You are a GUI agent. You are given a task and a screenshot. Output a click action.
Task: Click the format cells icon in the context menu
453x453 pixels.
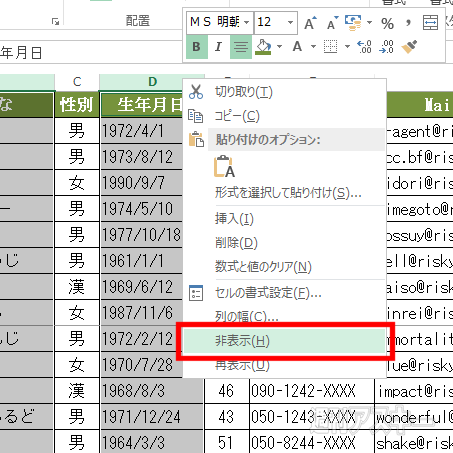tap(196, 293)
